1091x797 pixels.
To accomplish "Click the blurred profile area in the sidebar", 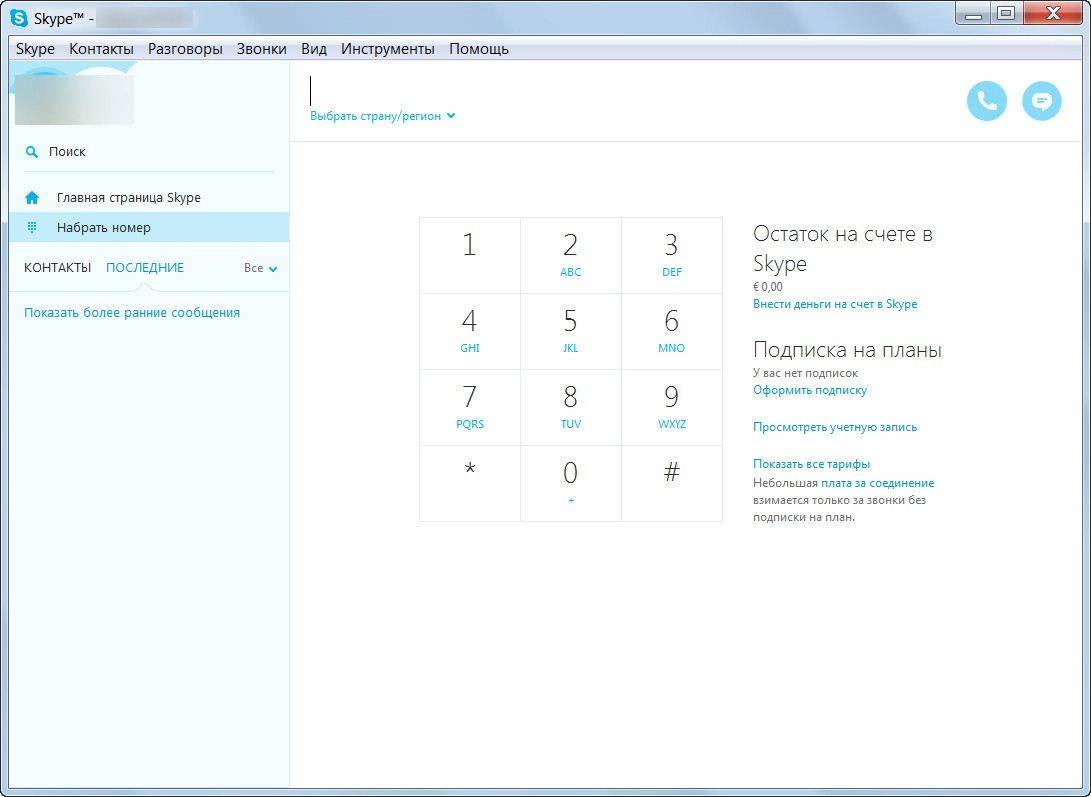I will (74, 100).
